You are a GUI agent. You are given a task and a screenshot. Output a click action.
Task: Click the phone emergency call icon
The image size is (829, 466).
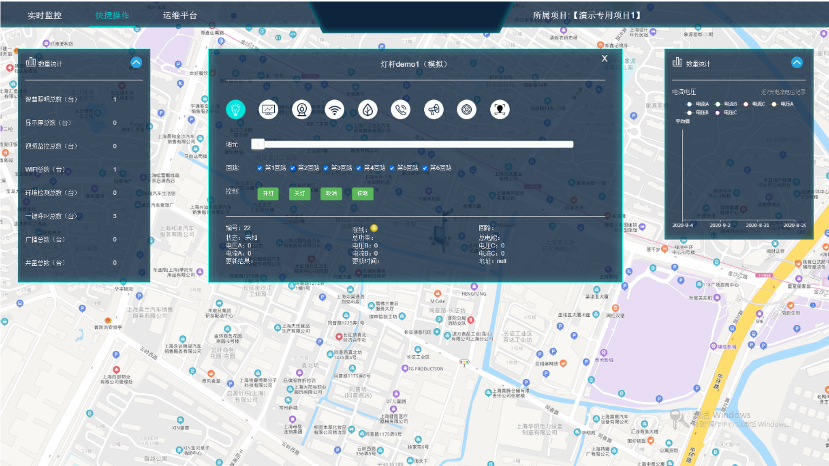pos(400,109)
